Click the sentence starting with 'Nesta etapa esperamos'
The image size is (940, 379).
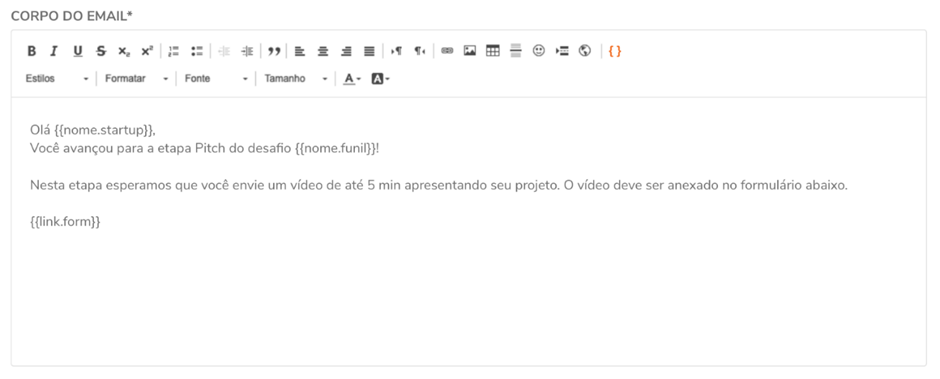(x=439, y=185)
